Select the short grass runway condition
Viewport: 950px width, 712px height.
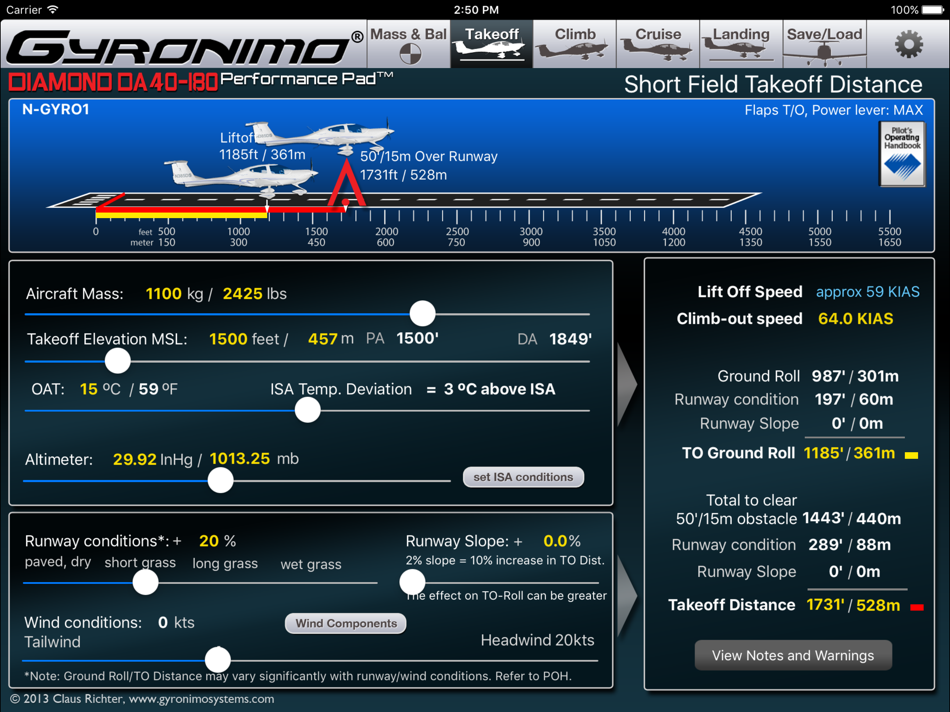[x=140, y=563]
